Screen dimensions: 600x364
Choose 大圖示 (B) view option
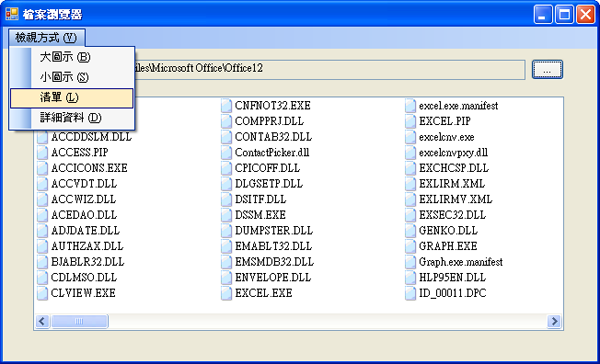pos(72,57)
